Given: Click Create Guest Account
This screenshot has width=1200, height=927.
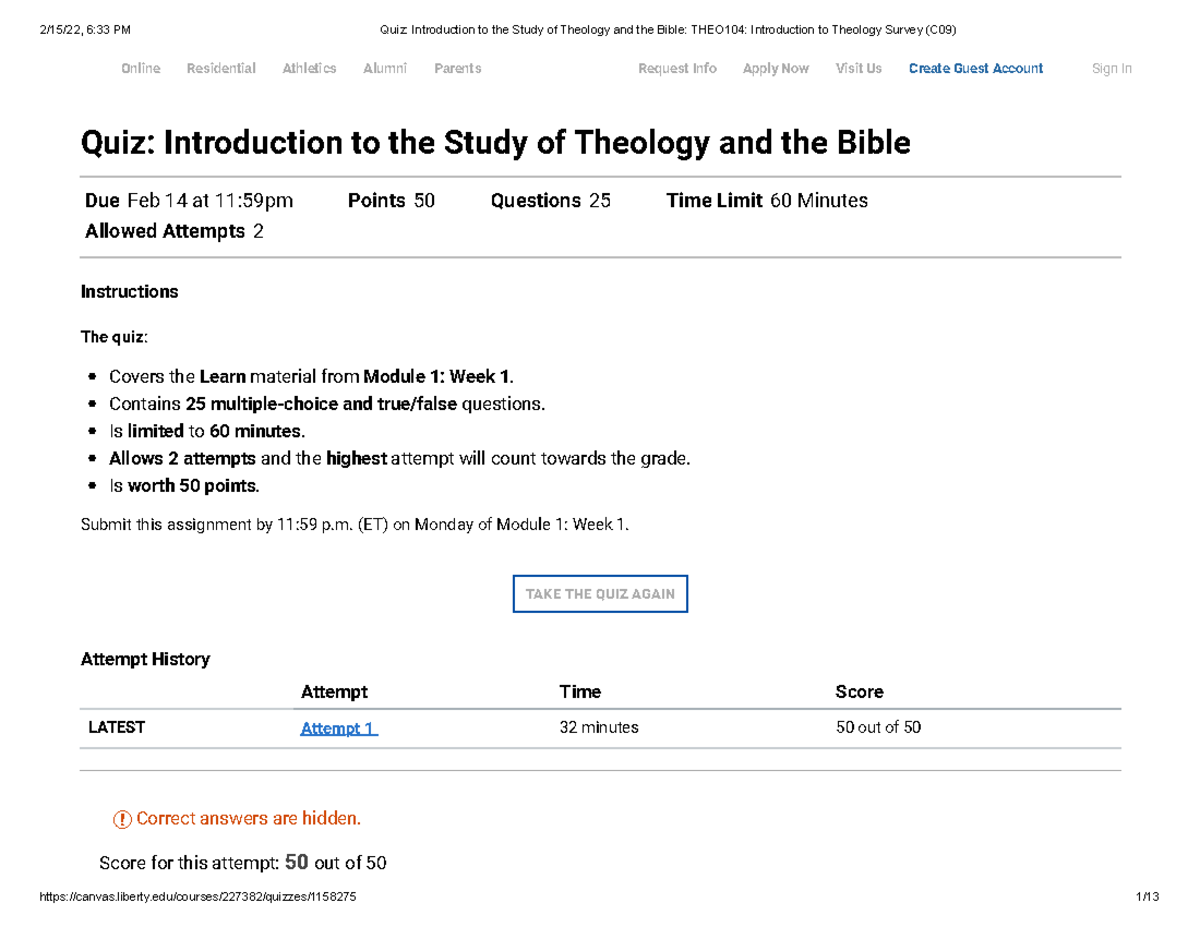Looking at the screenshot, I should coord(975,68).
